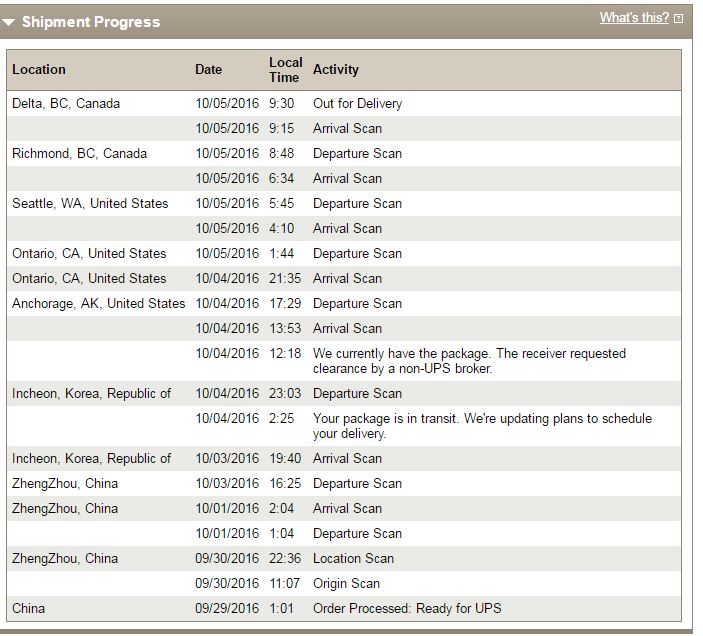Click the package in transit message
This screenshot has height=636, width=703.
click(482, 426)
